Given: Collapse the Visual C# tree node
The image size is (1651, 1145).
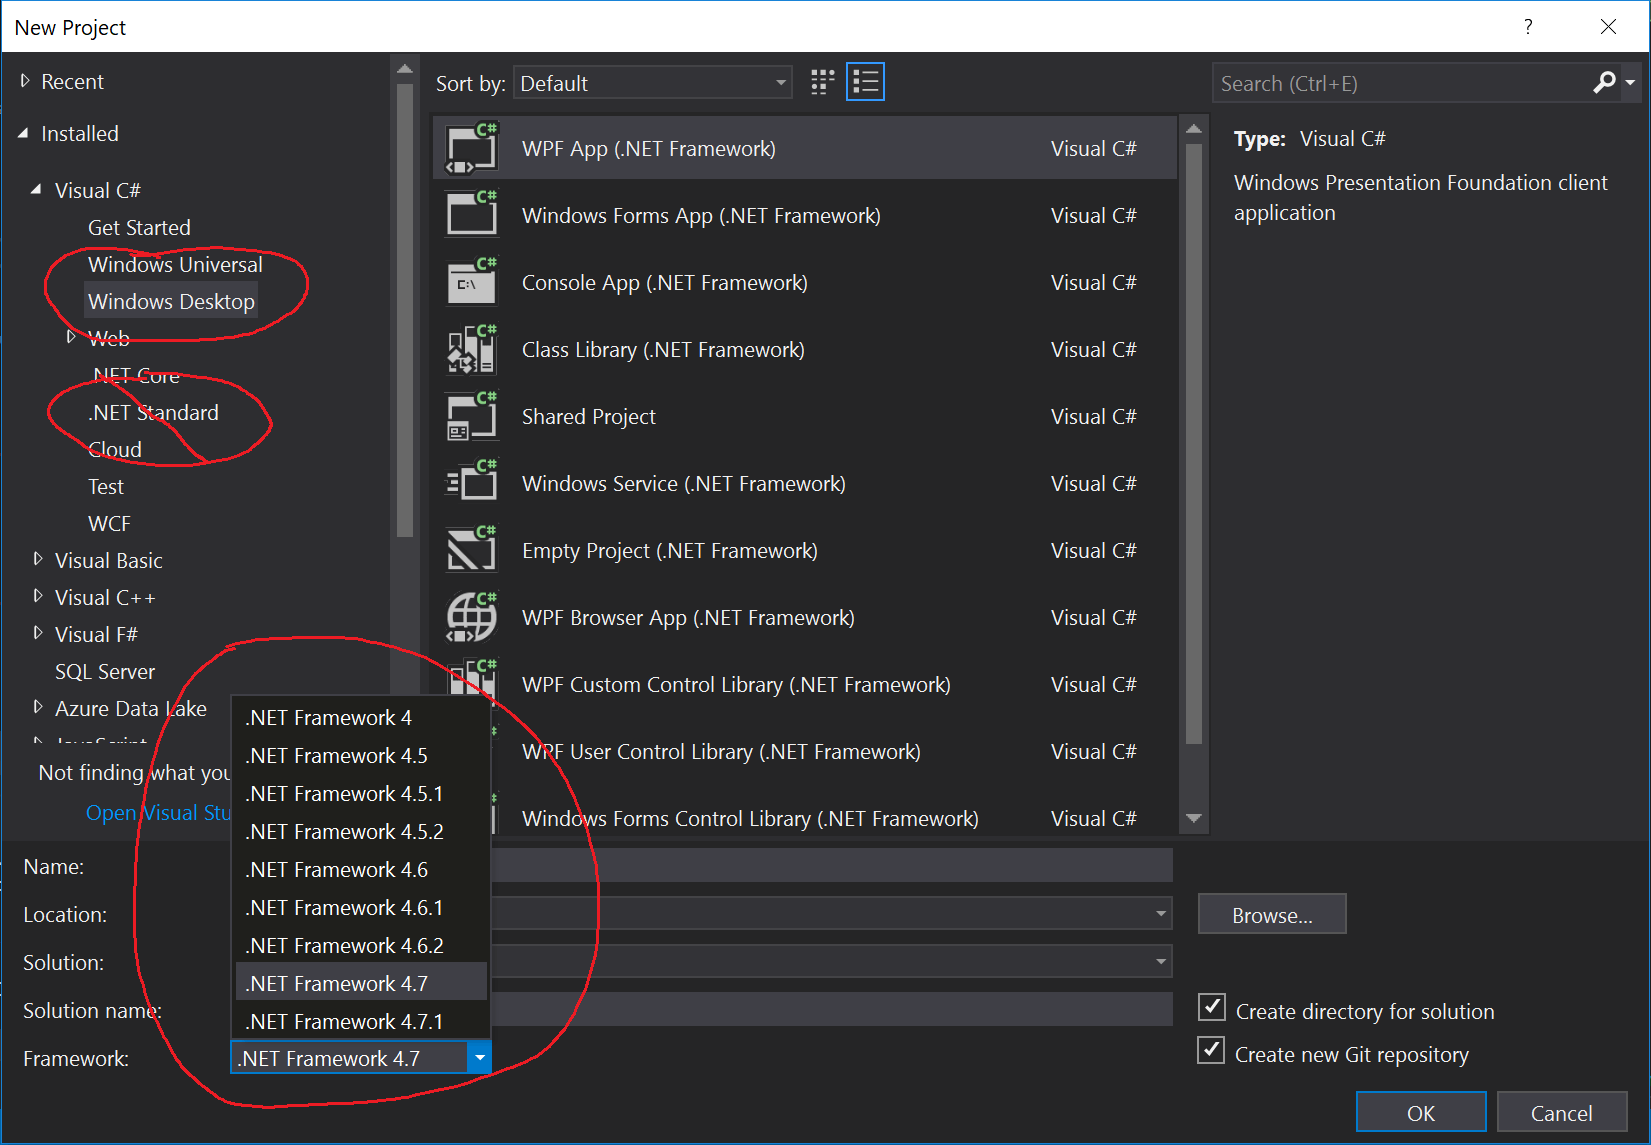Looking at the screenshot, I should [36, 189].
